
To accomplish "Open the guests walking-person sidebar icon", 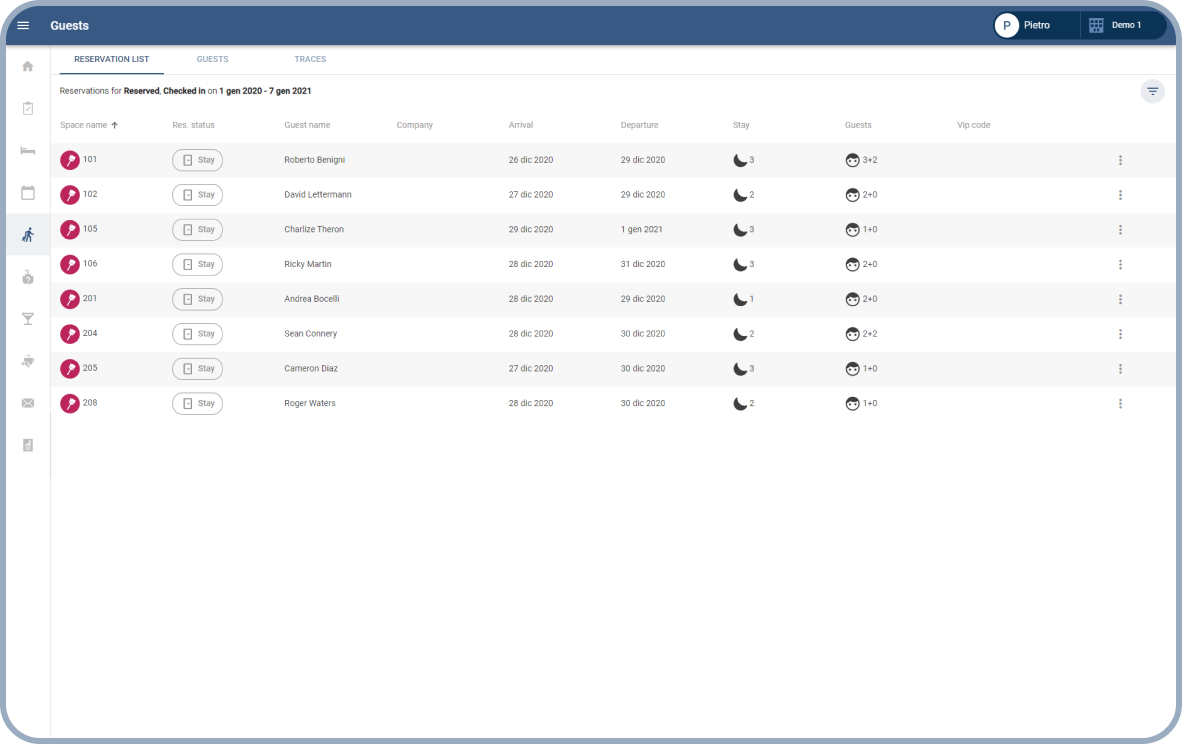I will pos(28,235).
